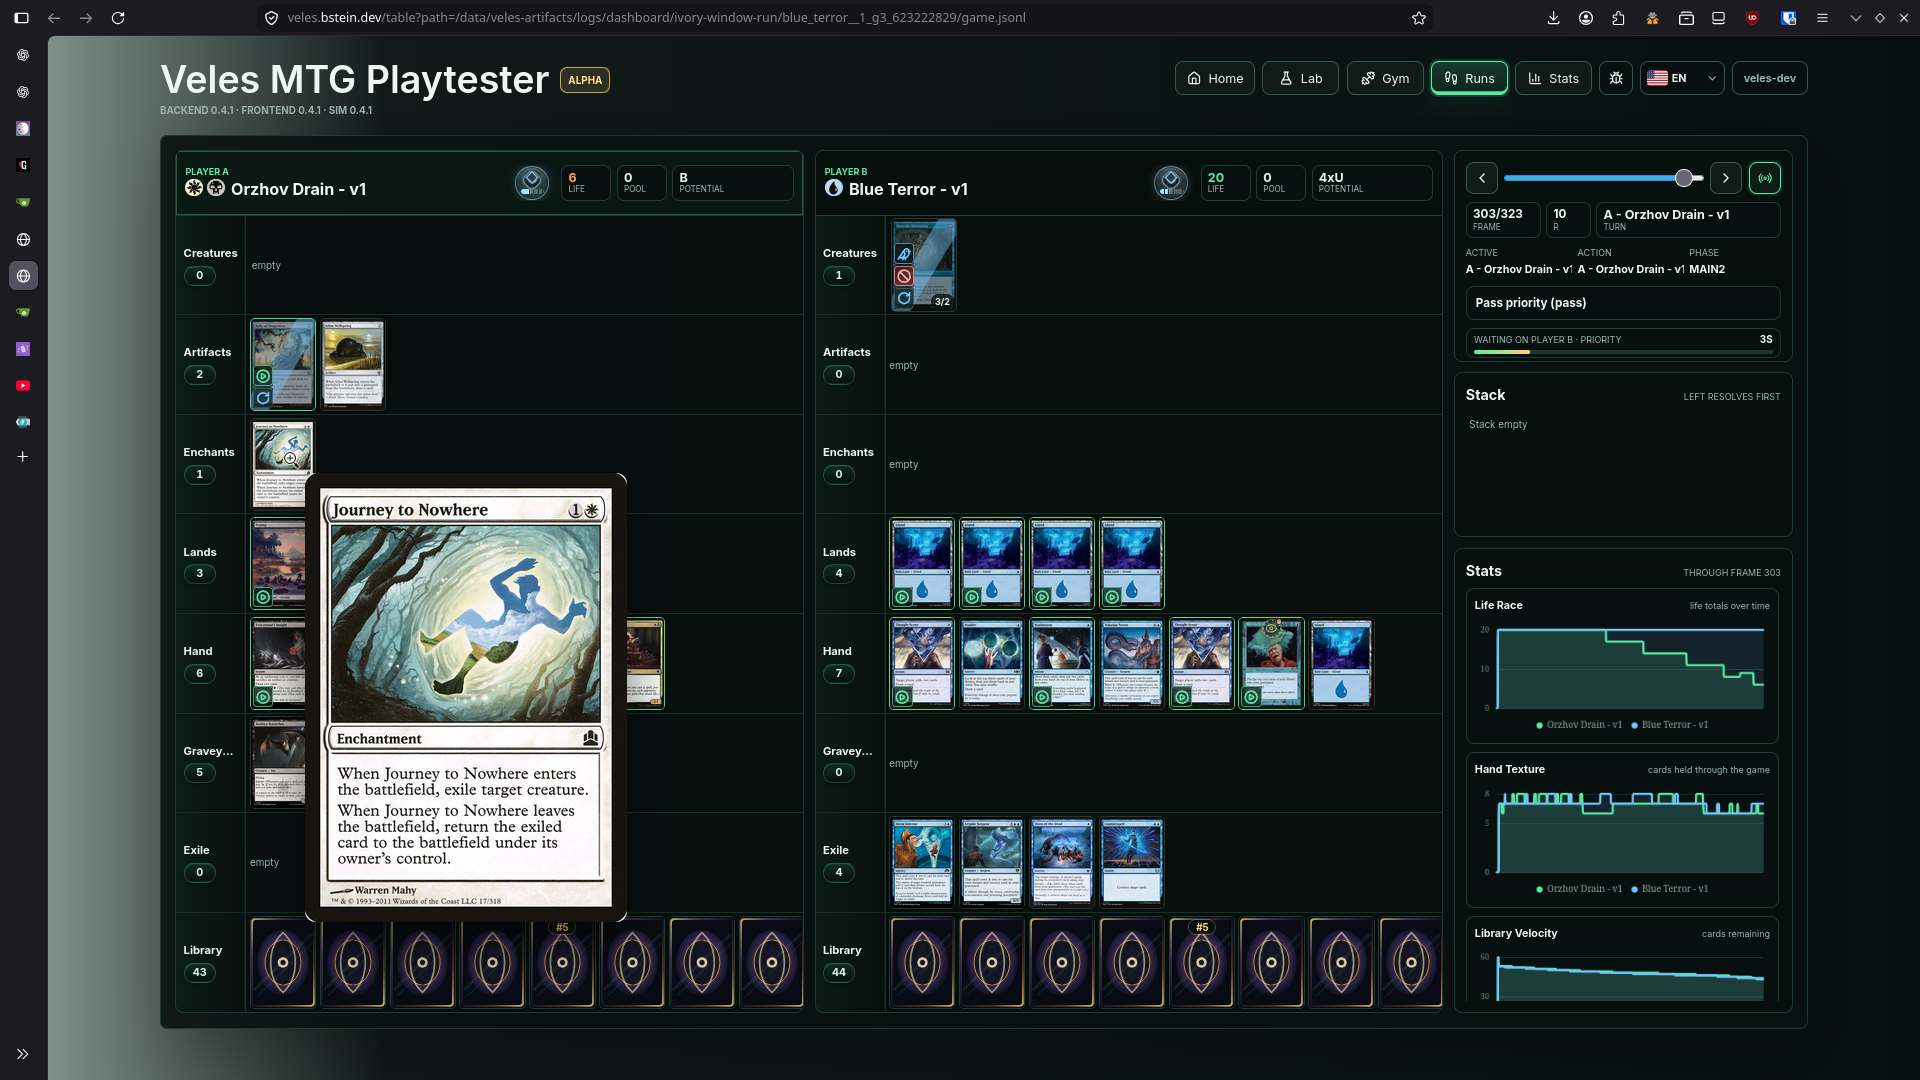
Task: Open the YouTube tab in the sidebar
Action: pos(23,386)
